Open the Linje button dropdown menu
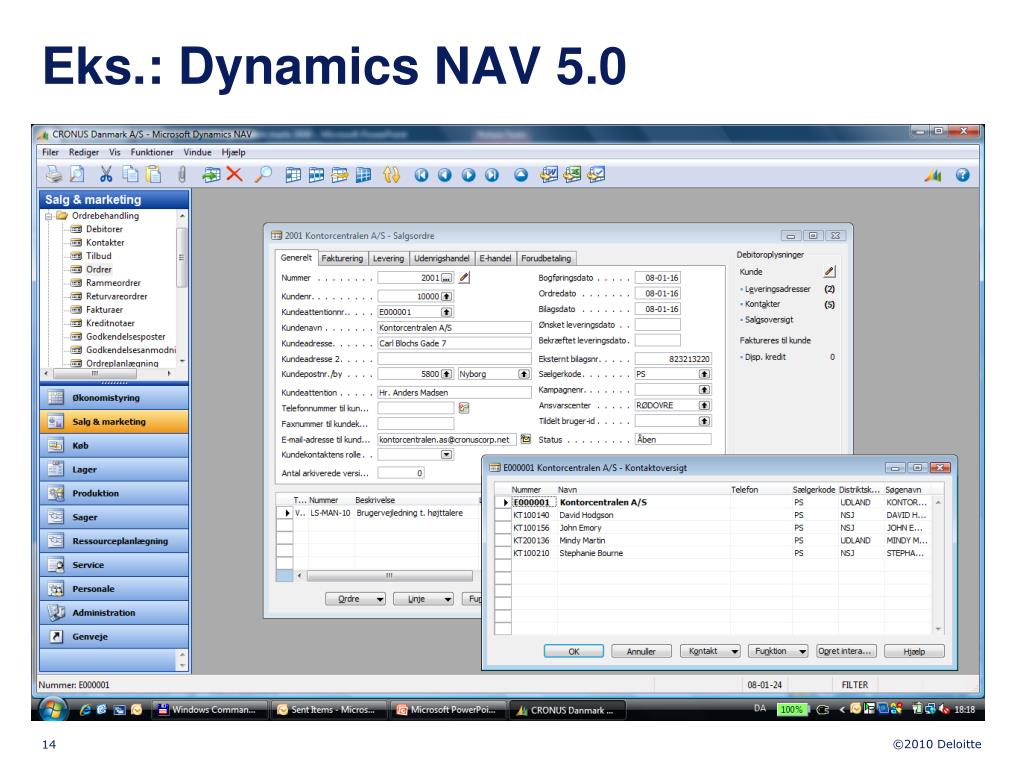This screenshot has height=768, width=1024. click(447, 599)
